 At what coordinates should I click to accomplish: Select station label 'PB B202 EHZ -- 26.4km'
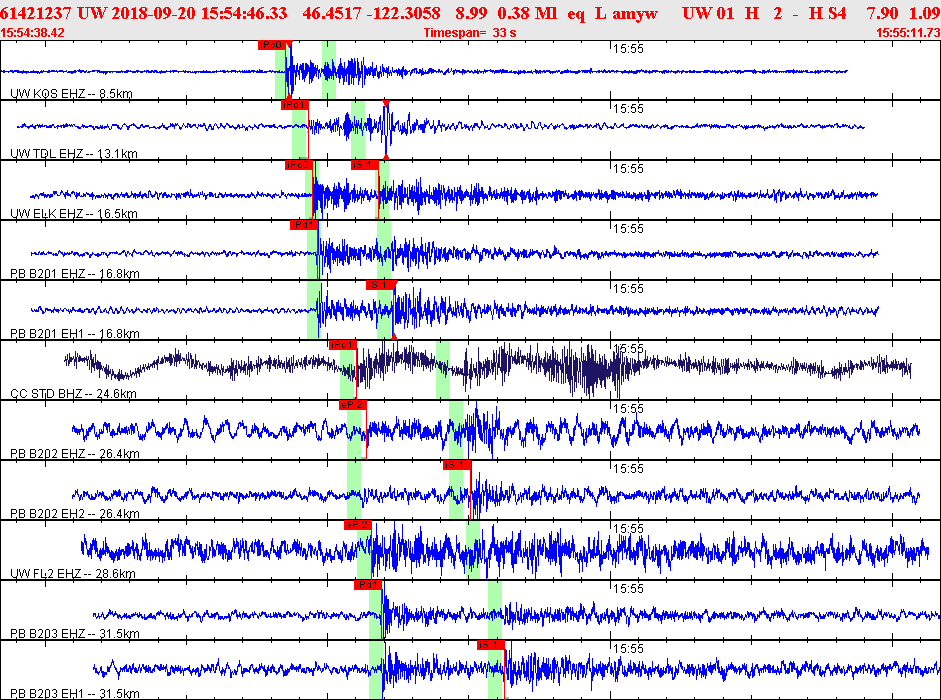pyautogui.click(x=75, y=454)
